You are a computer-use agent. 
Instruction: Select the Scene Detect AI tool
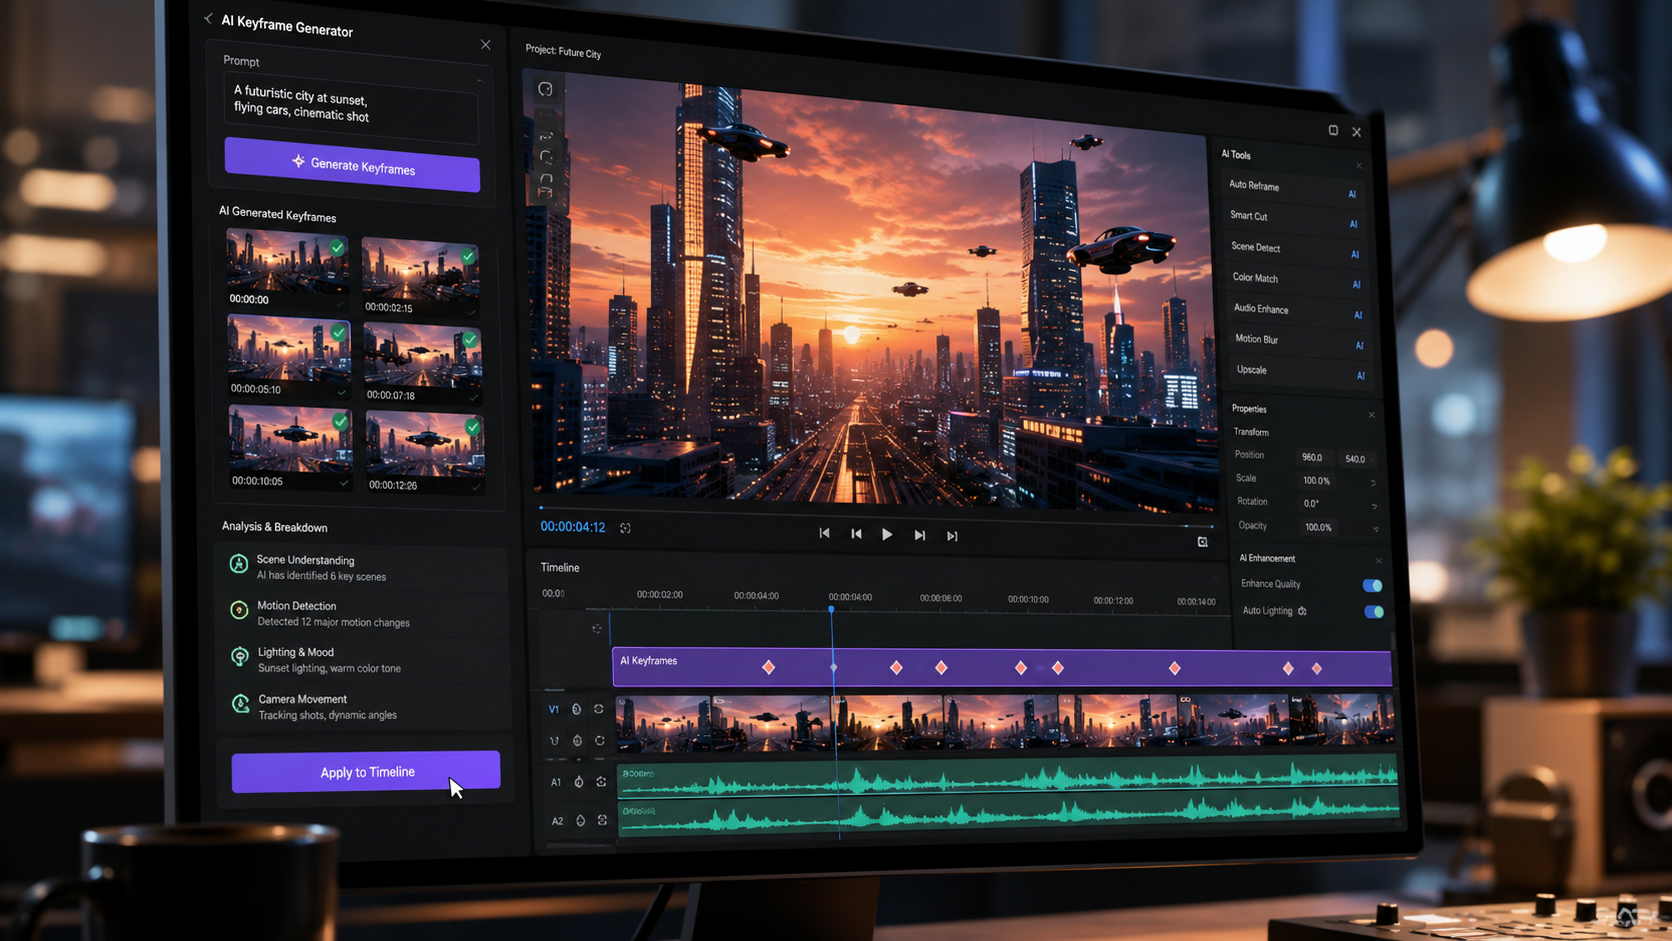1295,250
